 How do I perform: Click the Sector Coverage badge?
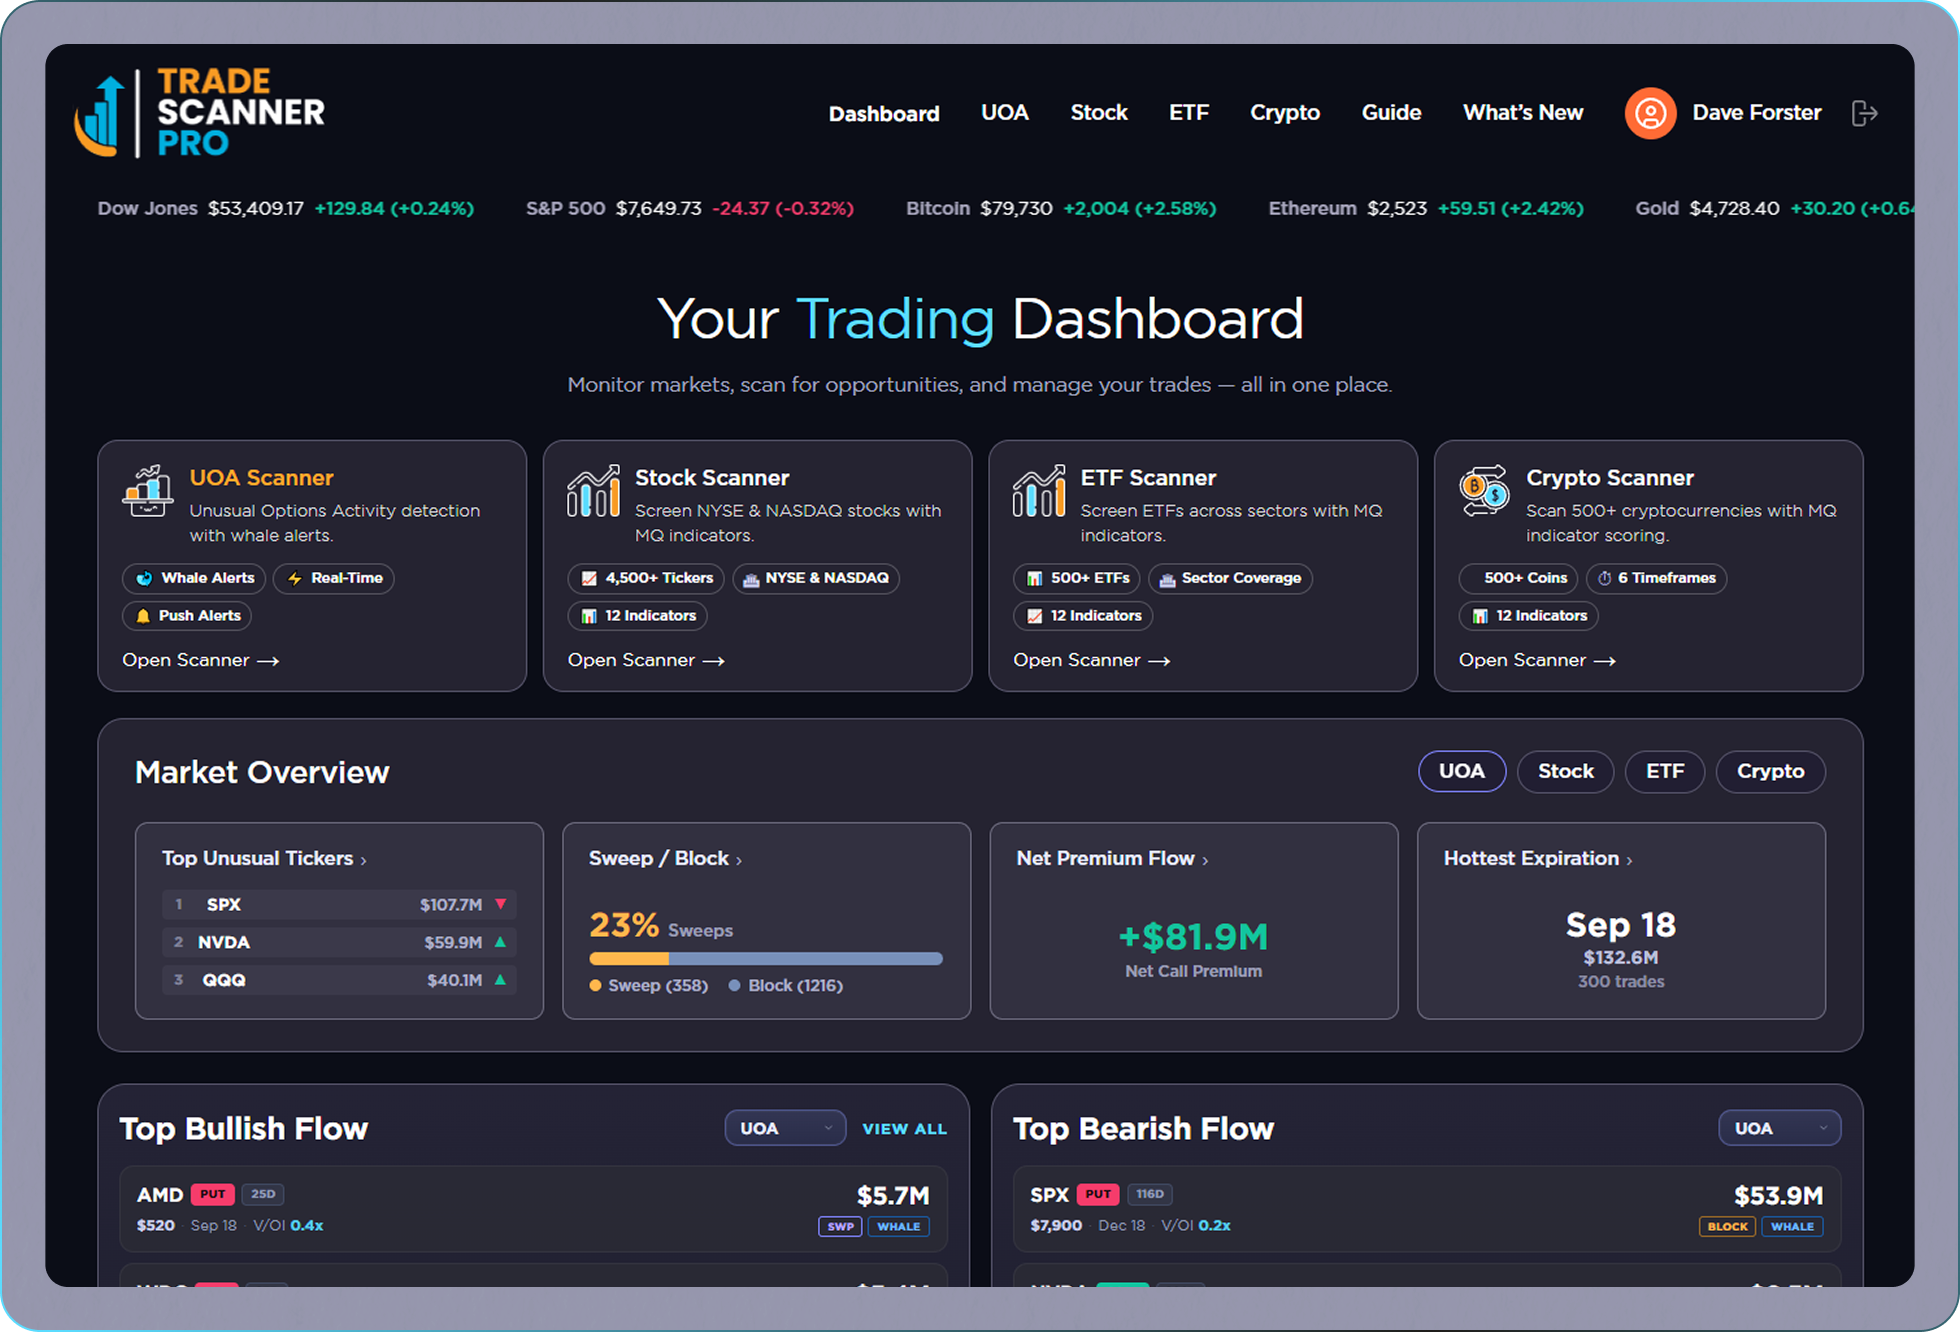click(1230, 578)
